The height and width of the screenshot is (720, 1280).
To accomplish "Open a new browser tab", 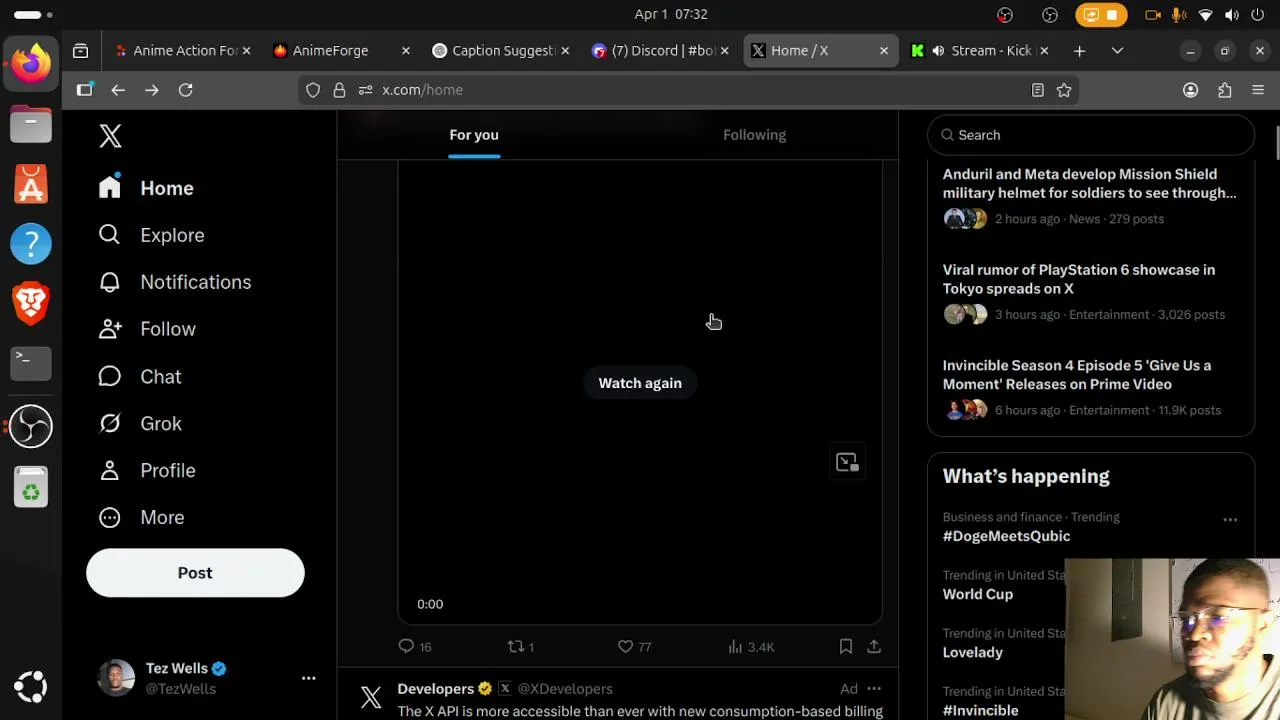I will pos(1079,50).
